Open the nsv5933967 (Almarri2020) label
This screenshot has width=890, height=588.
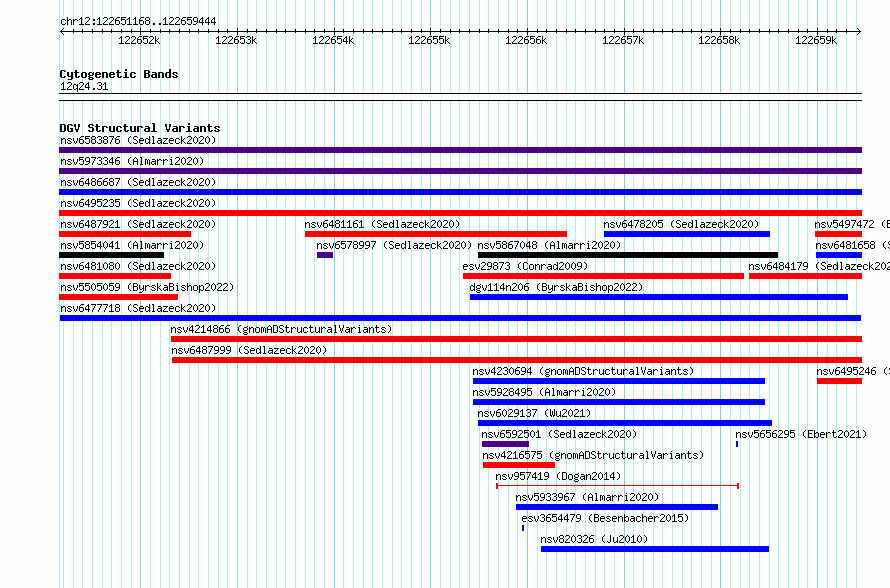click(587, 497)
